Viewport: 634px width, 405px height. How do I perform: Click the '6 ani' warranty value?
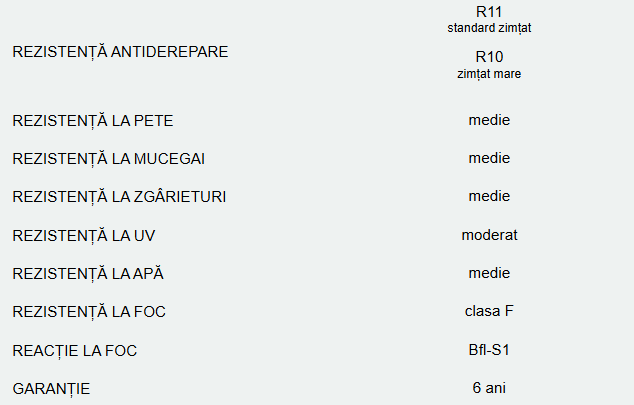pyautogui.click(x=489, y=389)
